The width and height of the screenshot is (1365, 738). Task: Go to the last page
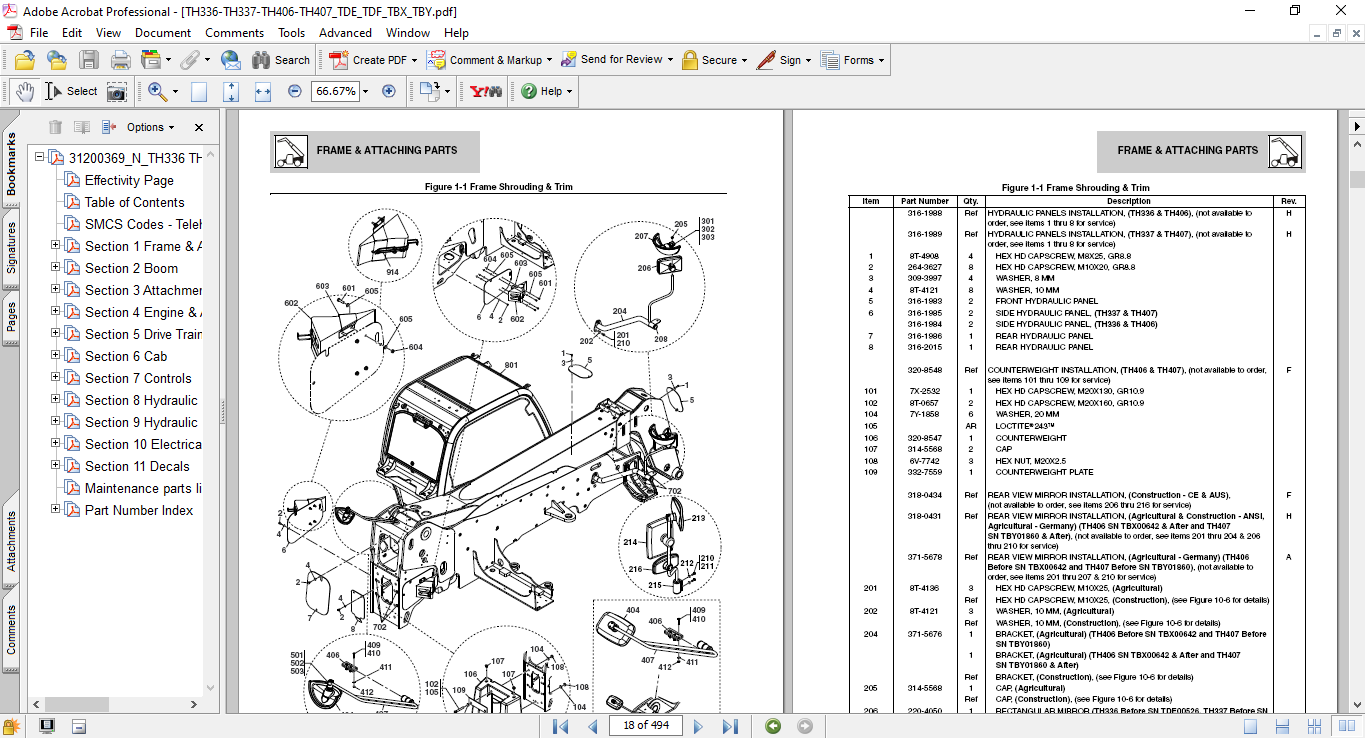pos(731,726)
